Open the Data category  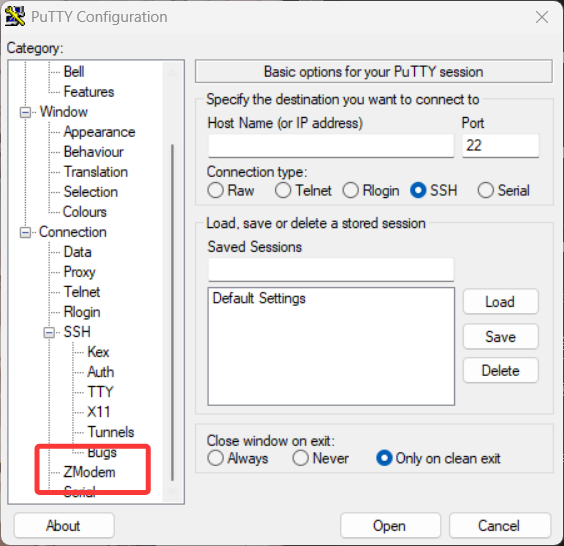click(77, 252)
